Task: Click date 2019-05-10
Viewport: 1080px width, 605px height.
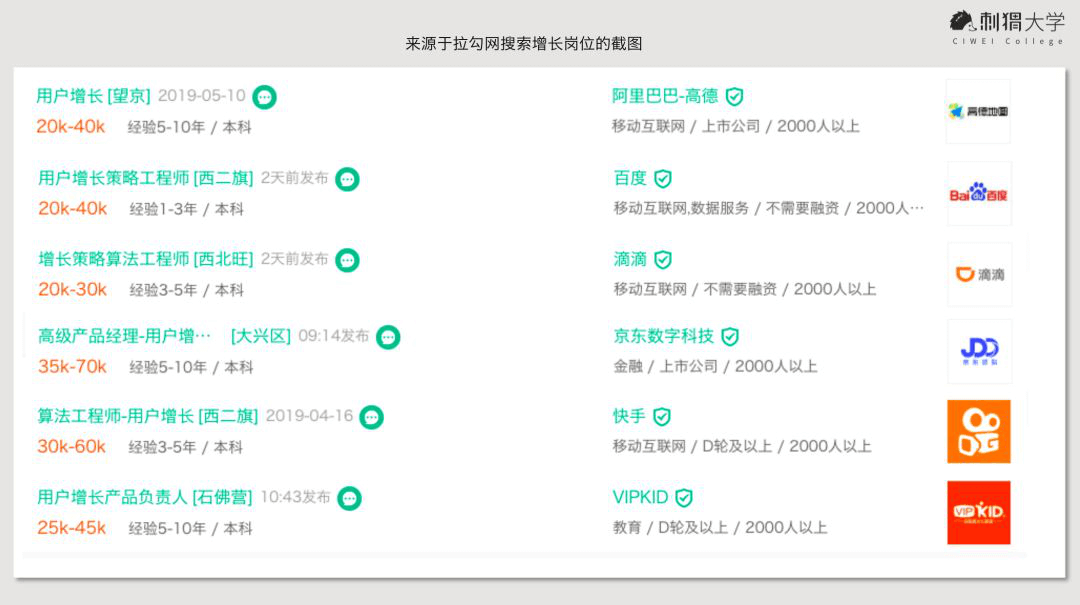Action: pyautogui.click(x=202, y=96)
